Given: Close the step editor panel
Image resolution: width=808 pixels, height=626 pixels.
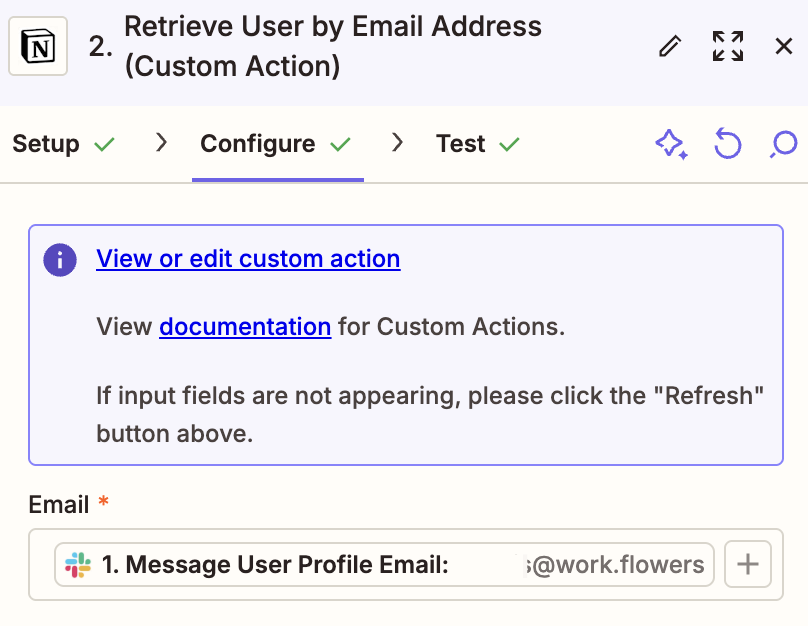Looking at the screenshot, I should 784,46.
